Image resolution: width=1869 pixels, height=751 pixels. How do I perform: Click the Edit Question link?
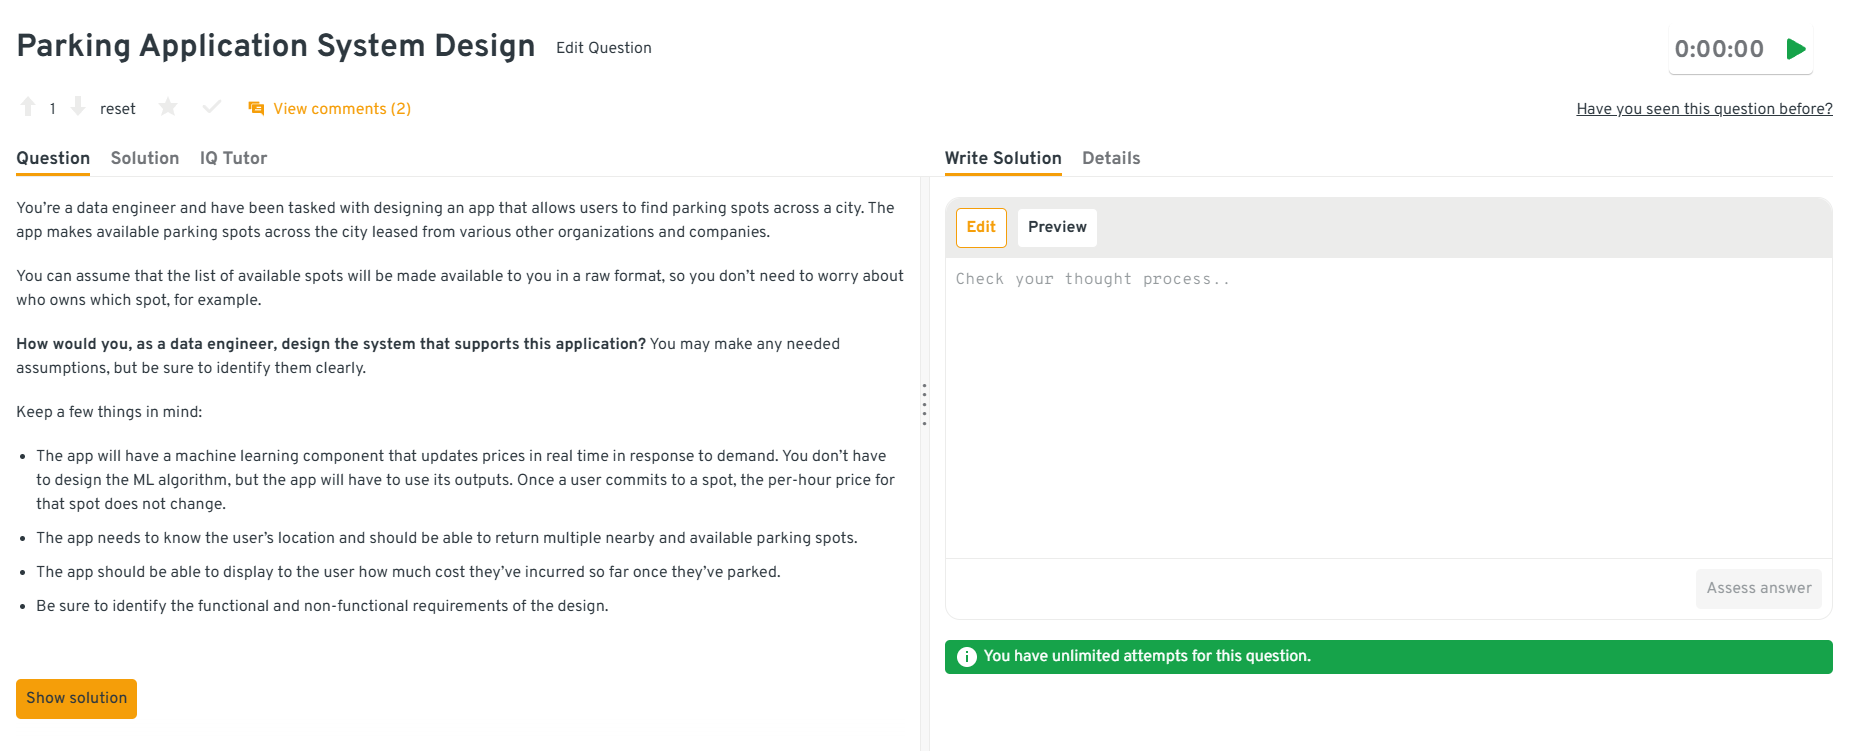pyautogui.click(x=603, y=48)
